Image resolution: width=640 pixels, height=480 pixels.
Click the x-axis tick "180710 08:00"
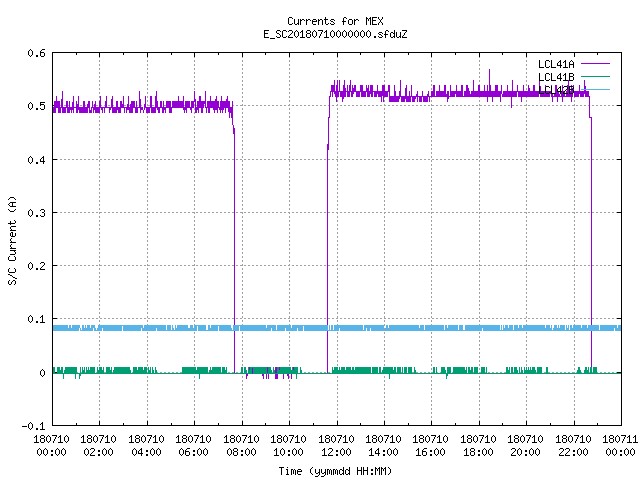pyautogui.click(x=241, y=446)
